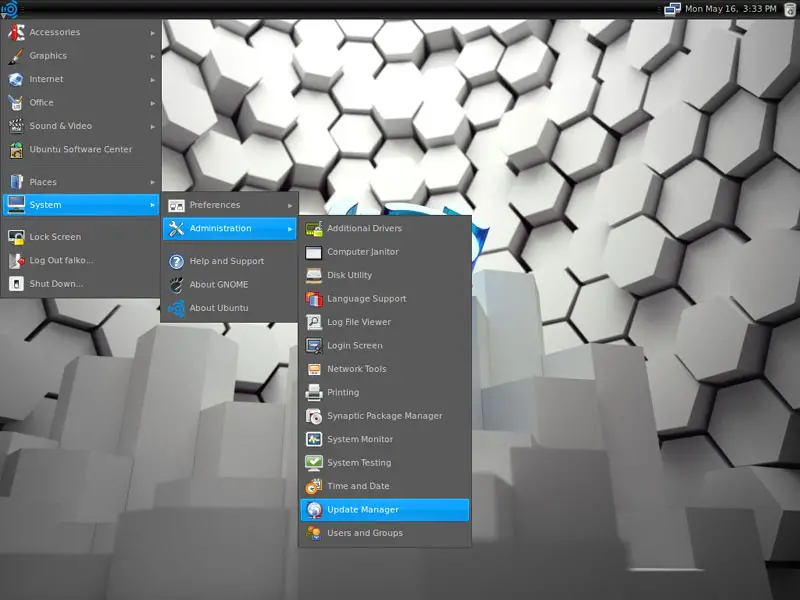Click the Places folder icon

[x=16, y=182]
